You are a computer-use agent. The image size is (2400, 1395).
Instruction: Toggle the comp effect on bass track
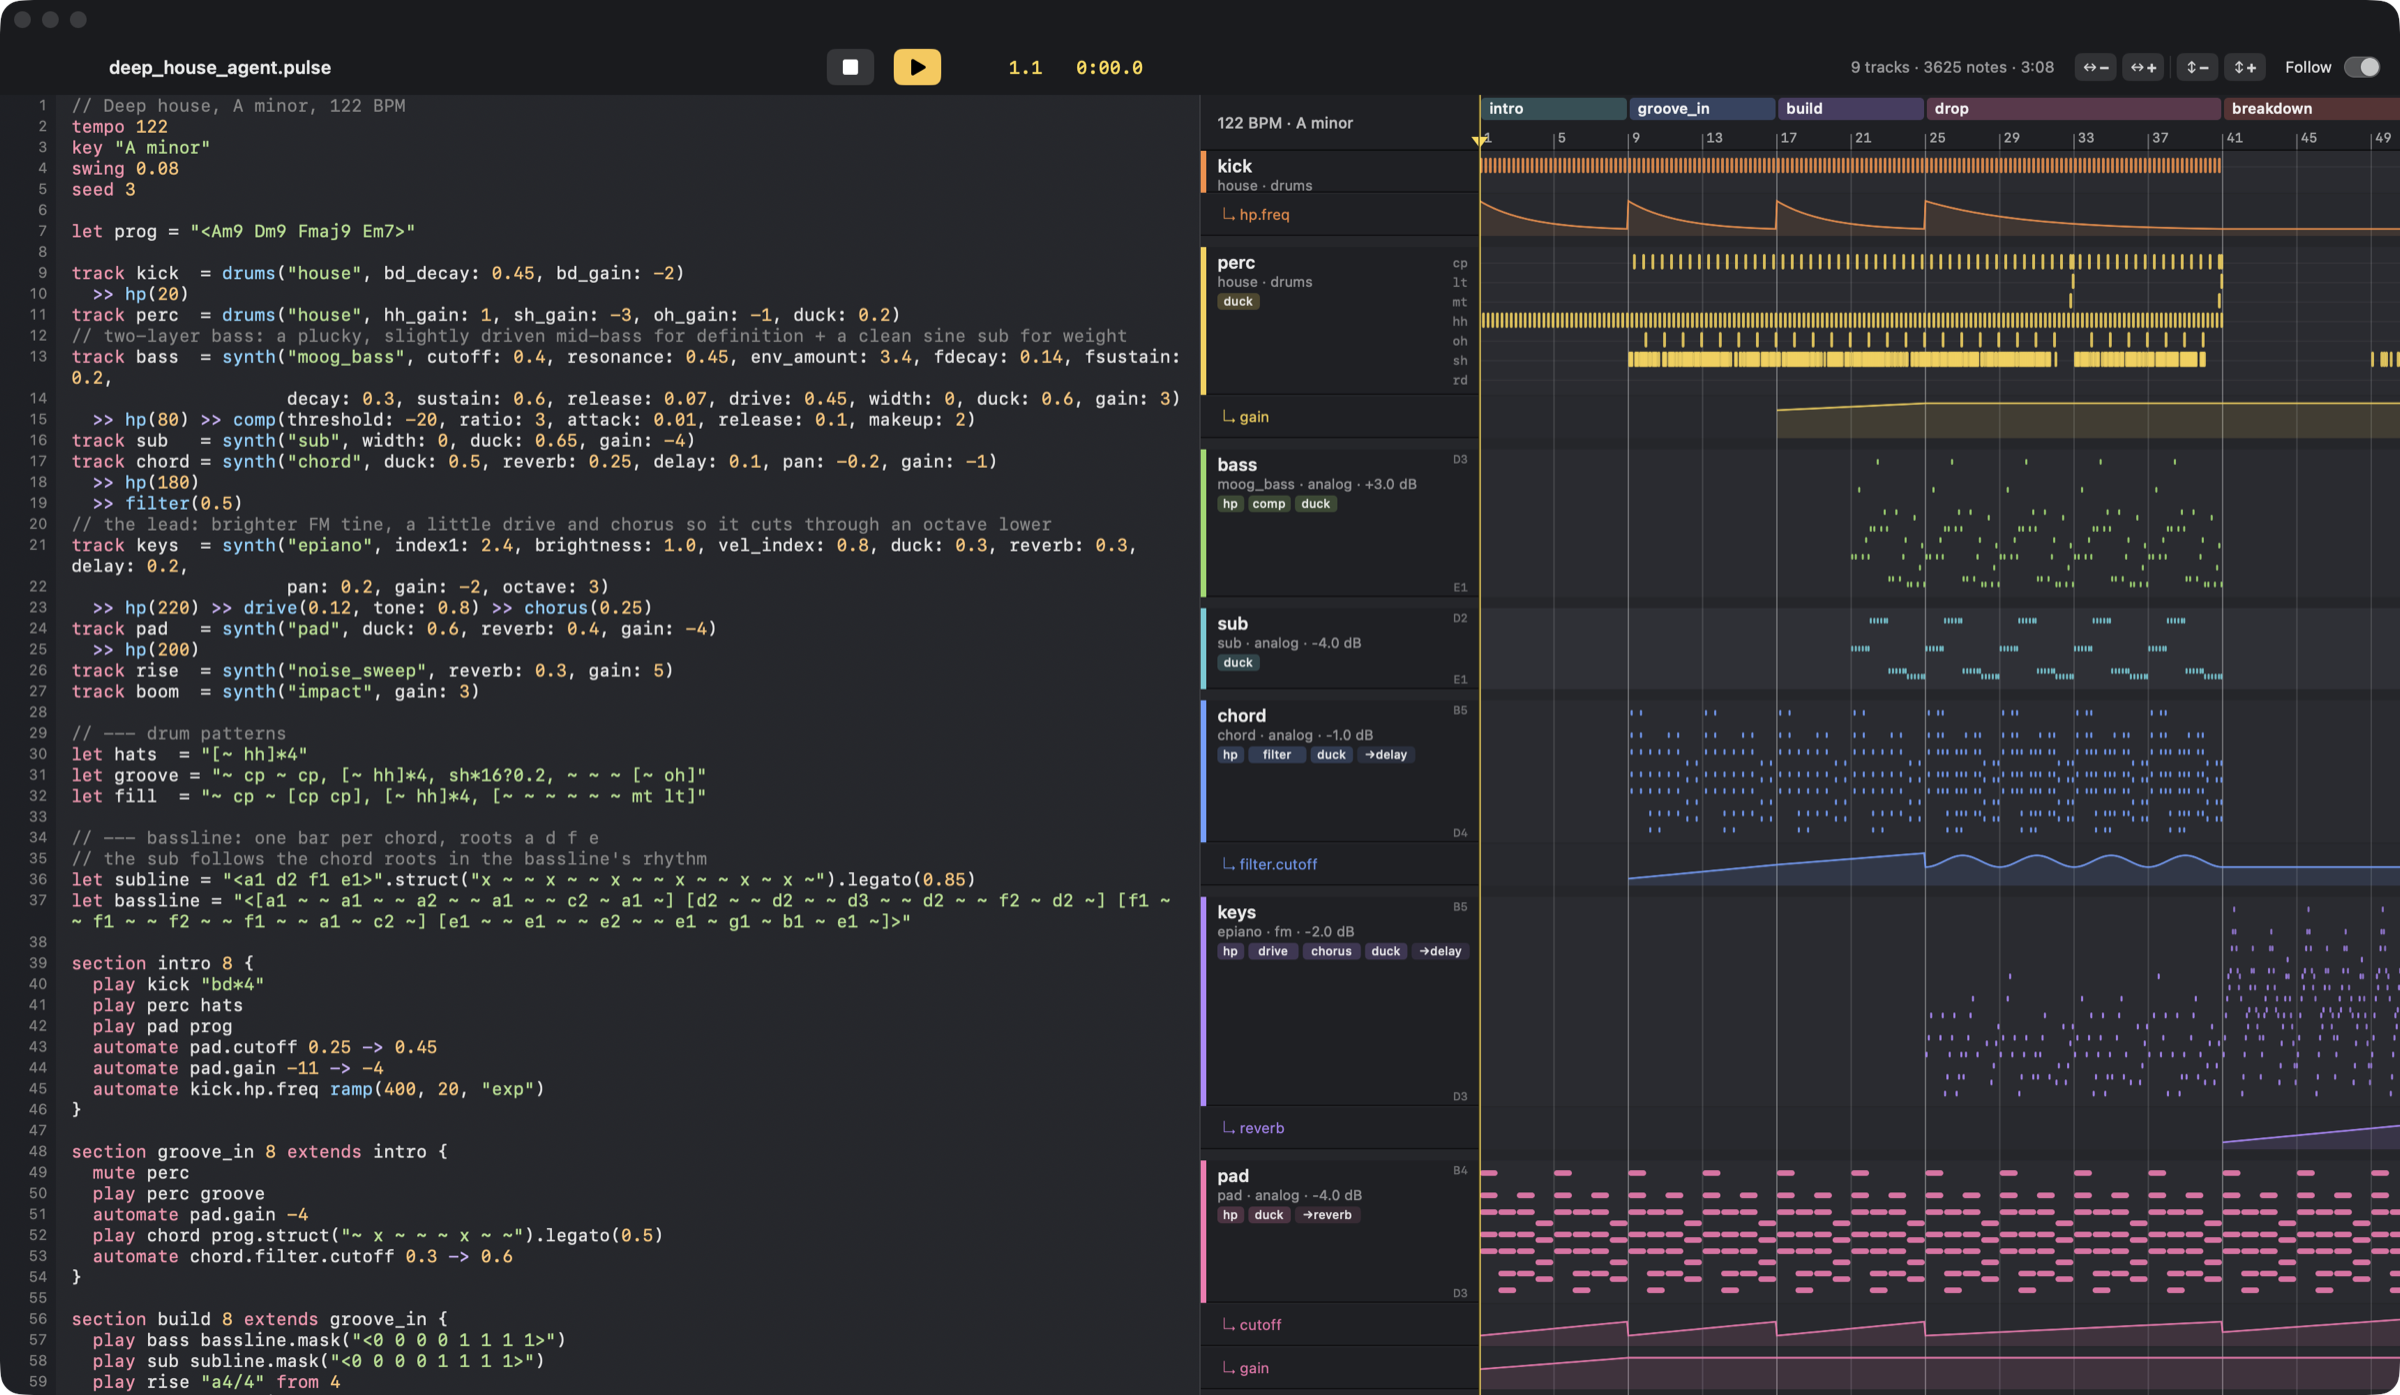pyautogui.click(x=1269, y=504)
